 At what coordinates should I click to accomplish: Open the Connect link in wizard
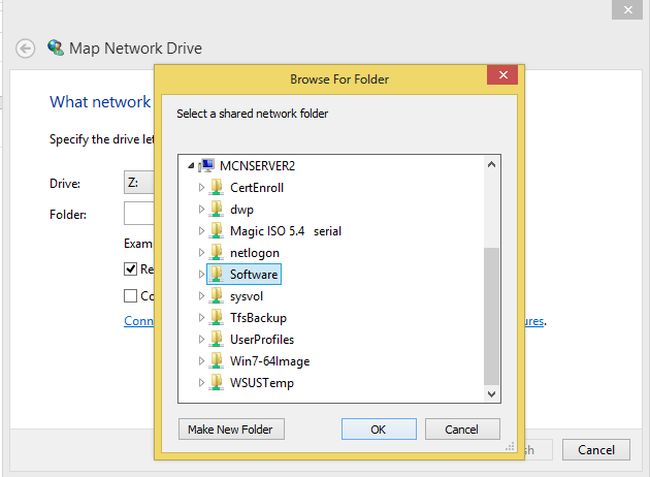point(139,320)
